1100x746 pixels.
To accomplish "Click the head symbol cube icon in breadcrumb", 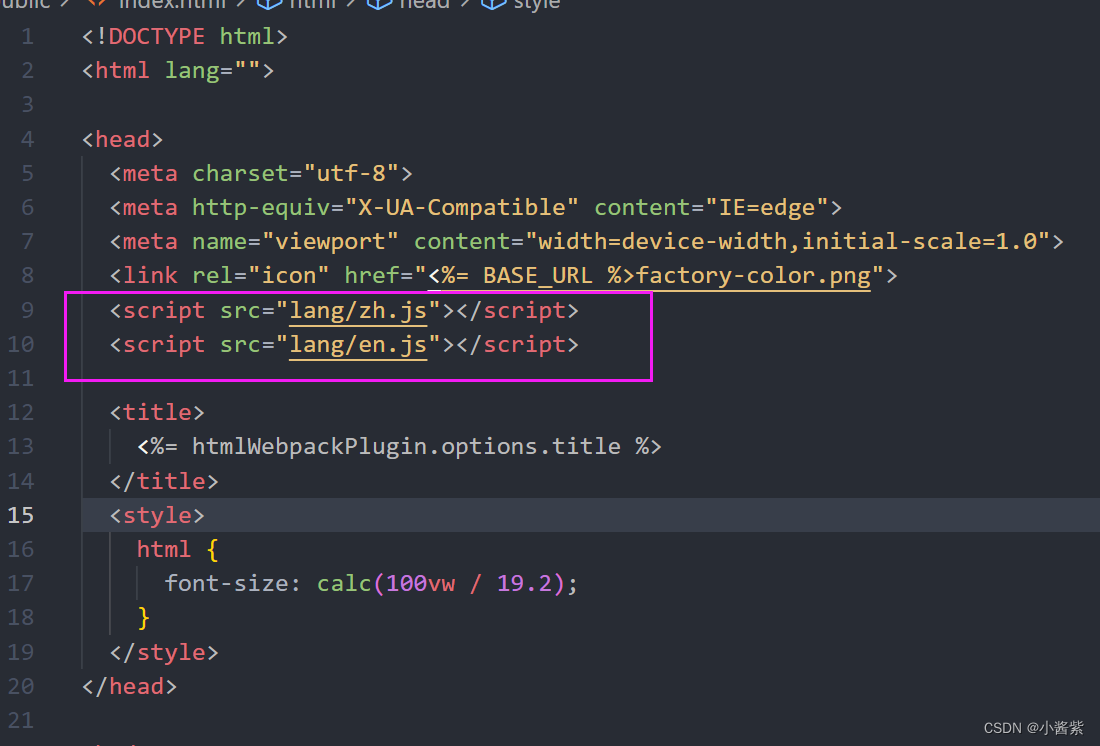I will tap(378, 5).
